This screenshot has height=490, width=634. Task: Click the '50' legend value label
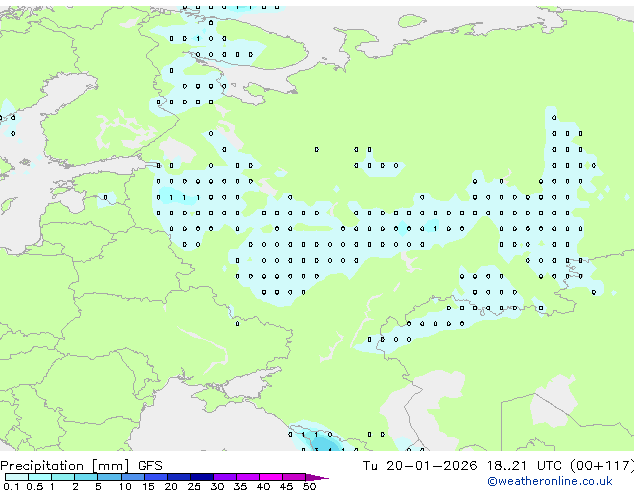click(x=309, y=486)
